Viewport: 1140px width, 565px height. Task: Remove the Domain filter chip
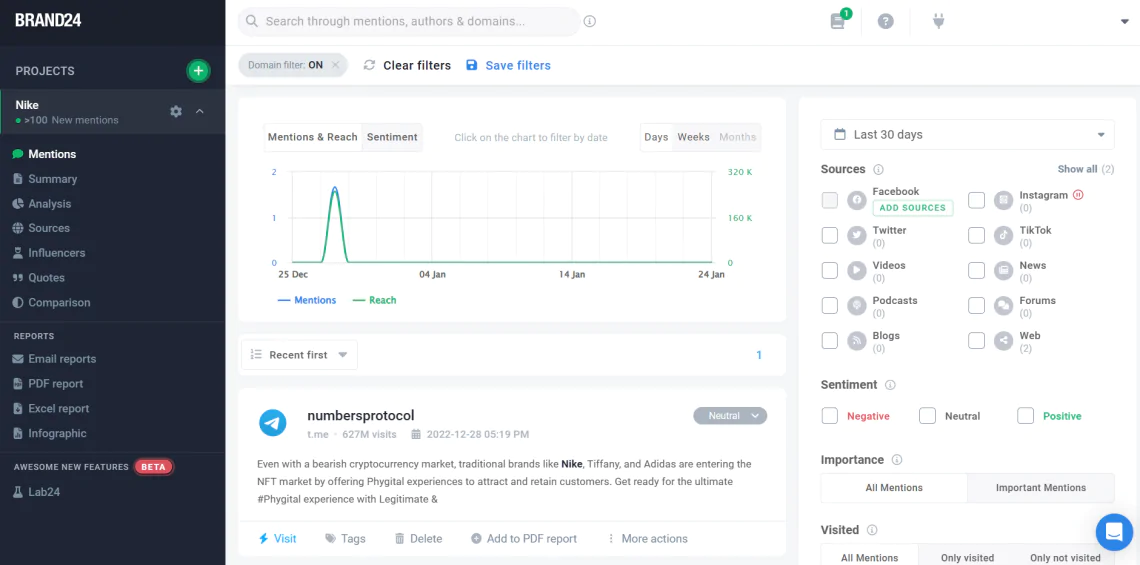coord(336,65)
